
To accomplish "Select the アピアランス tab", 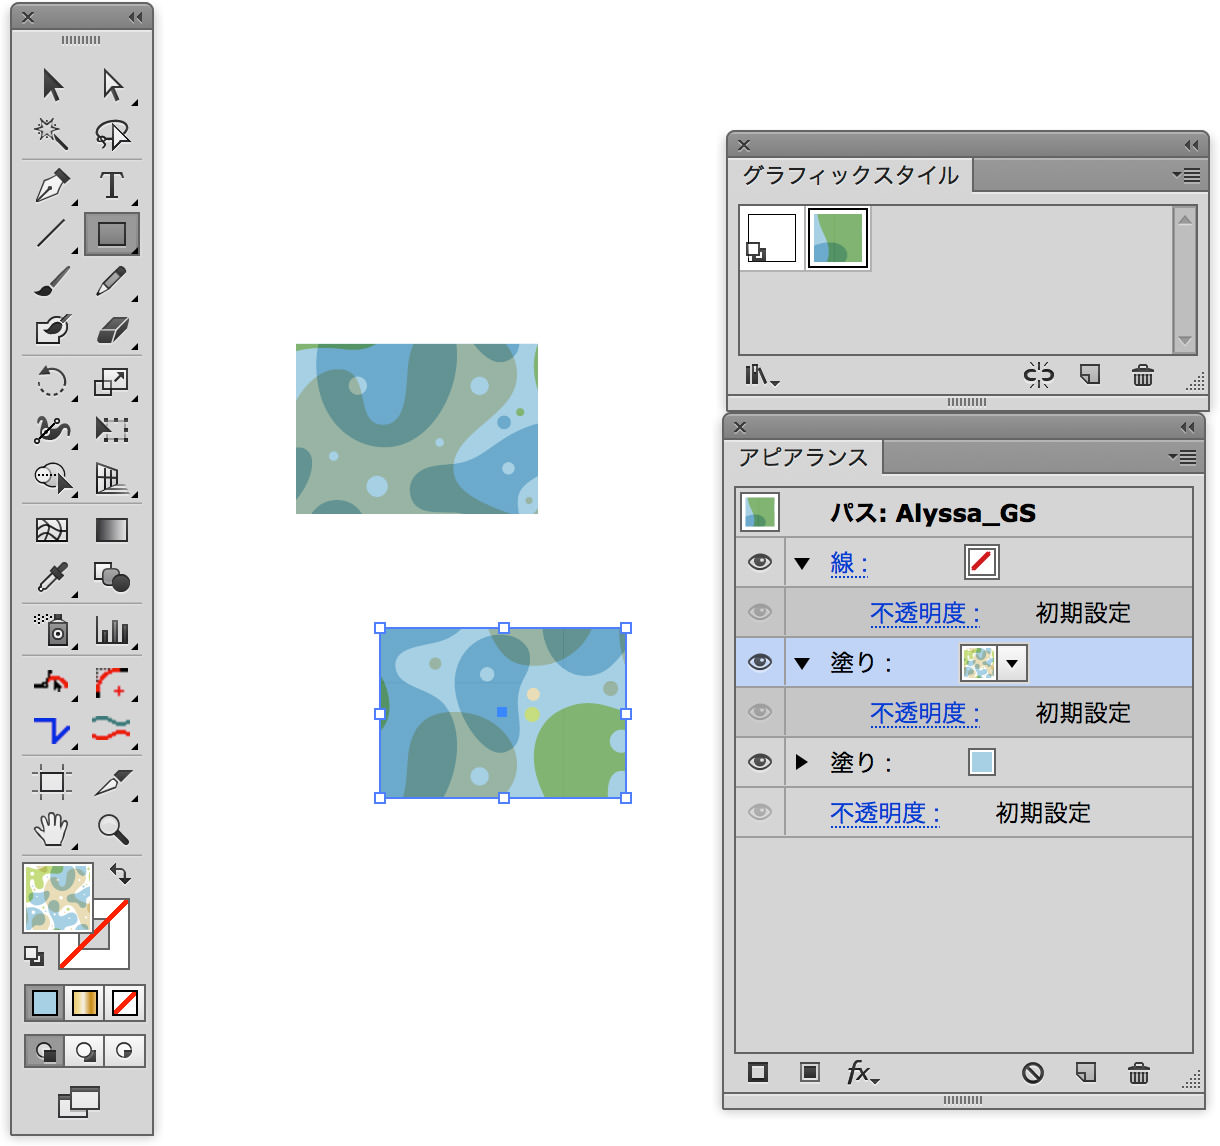I will click(803, 457).
